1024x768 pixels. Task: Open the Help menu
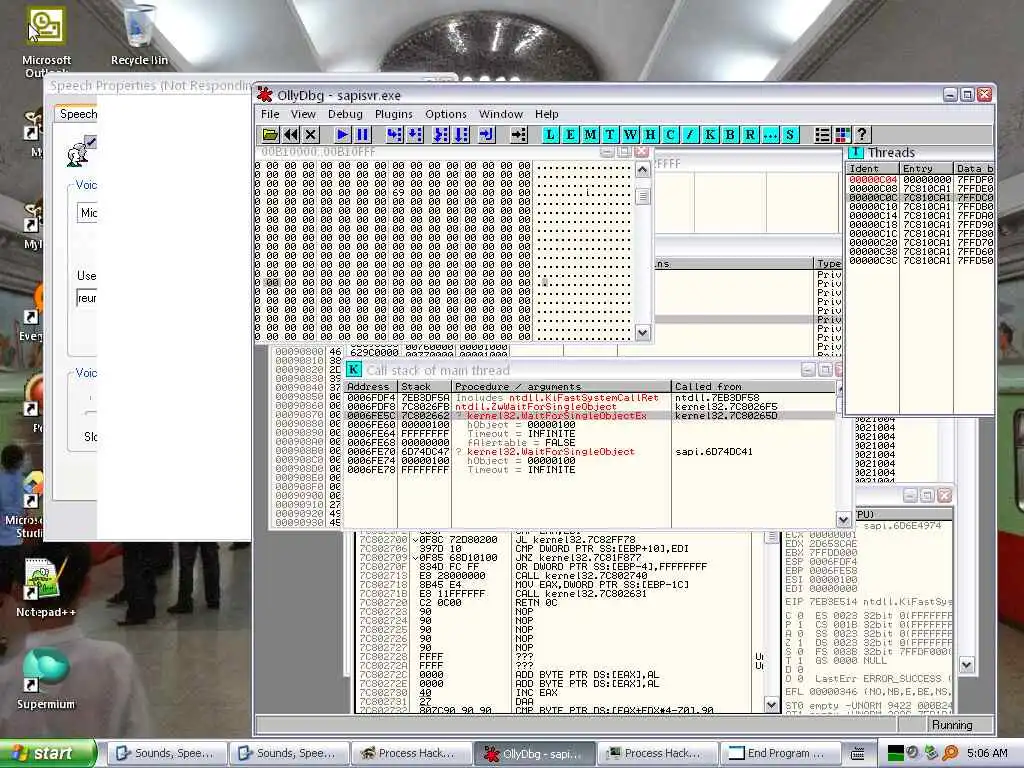tap(547, 114)
